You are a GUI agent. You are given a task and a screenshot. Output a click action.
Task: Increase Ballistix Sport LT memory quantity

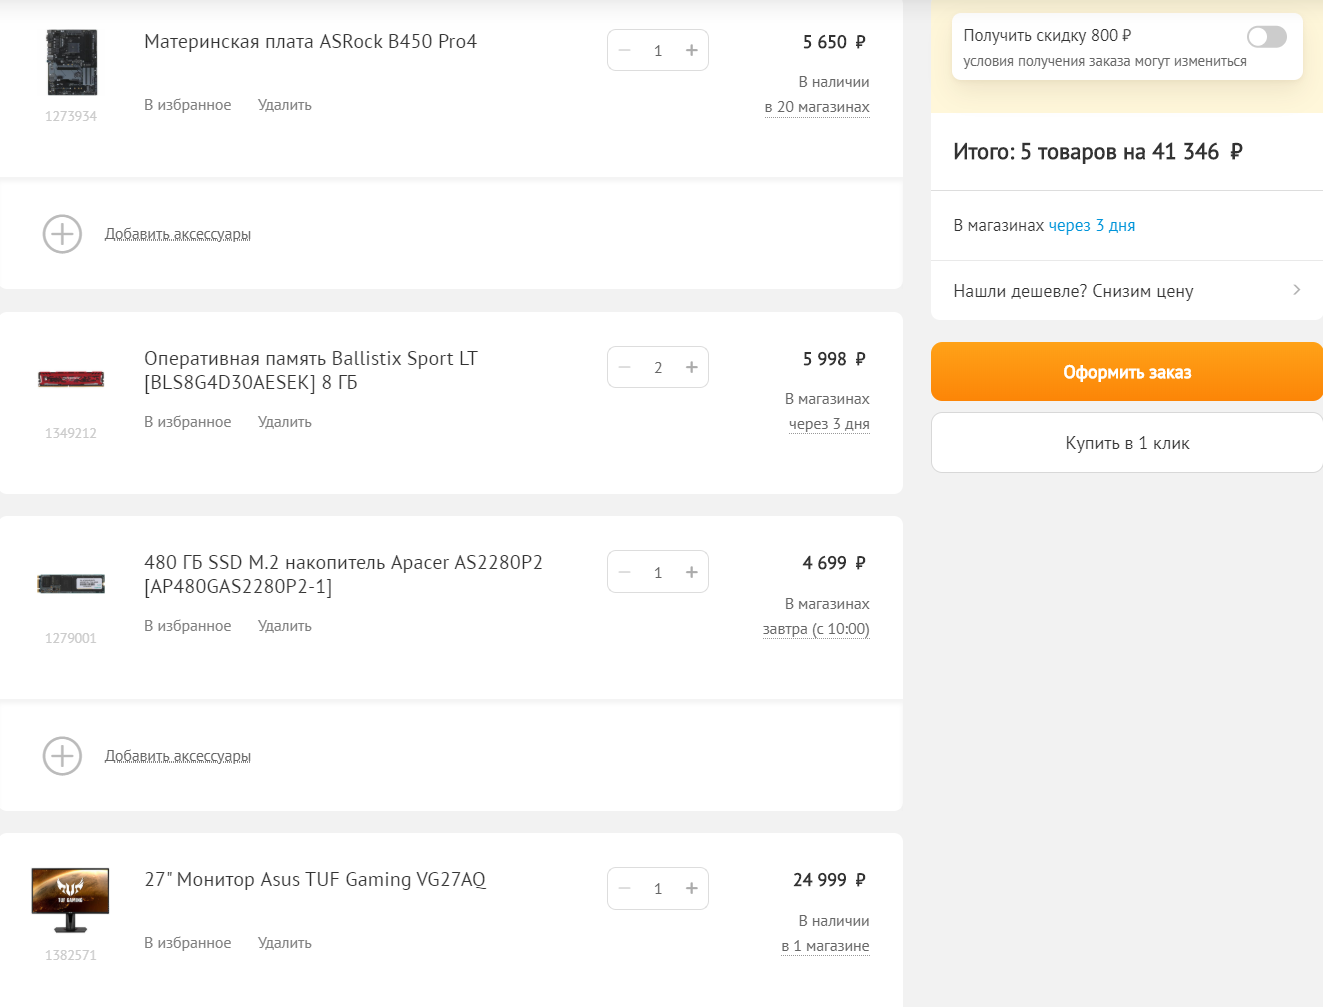(x=691, y=367)
